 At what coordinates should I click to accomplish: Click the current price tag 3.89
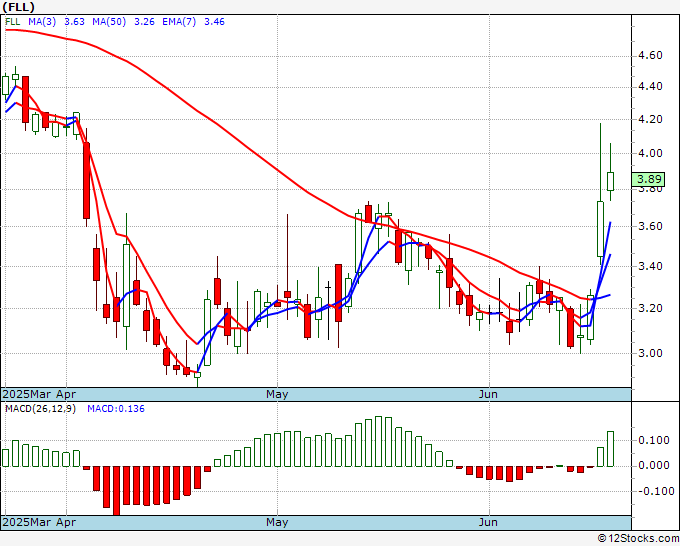(x=648, y=179)
